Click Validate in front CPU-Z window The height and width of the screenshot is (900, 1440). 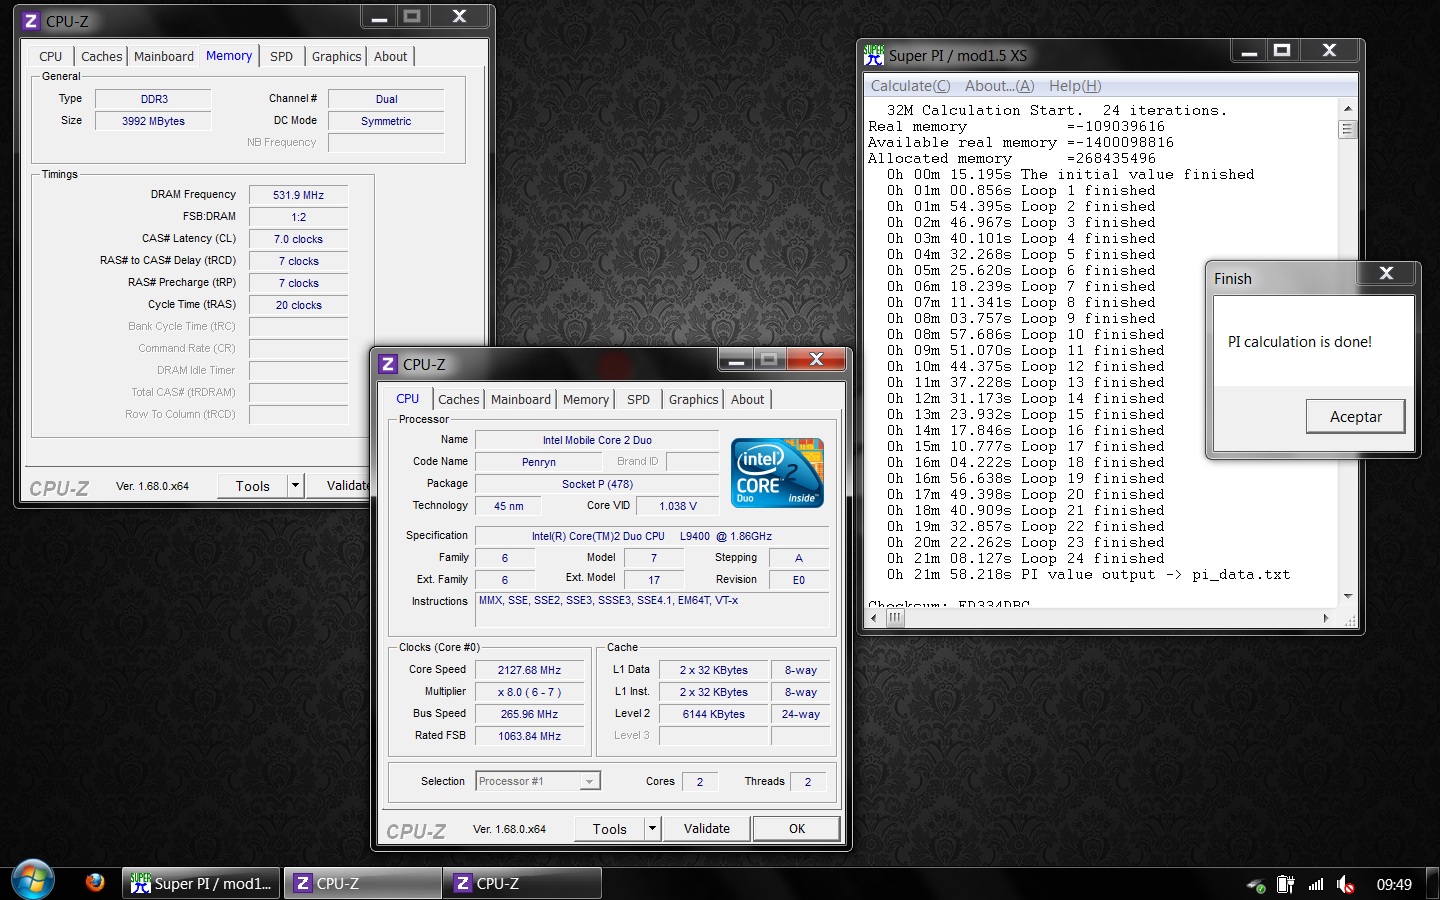707,828
